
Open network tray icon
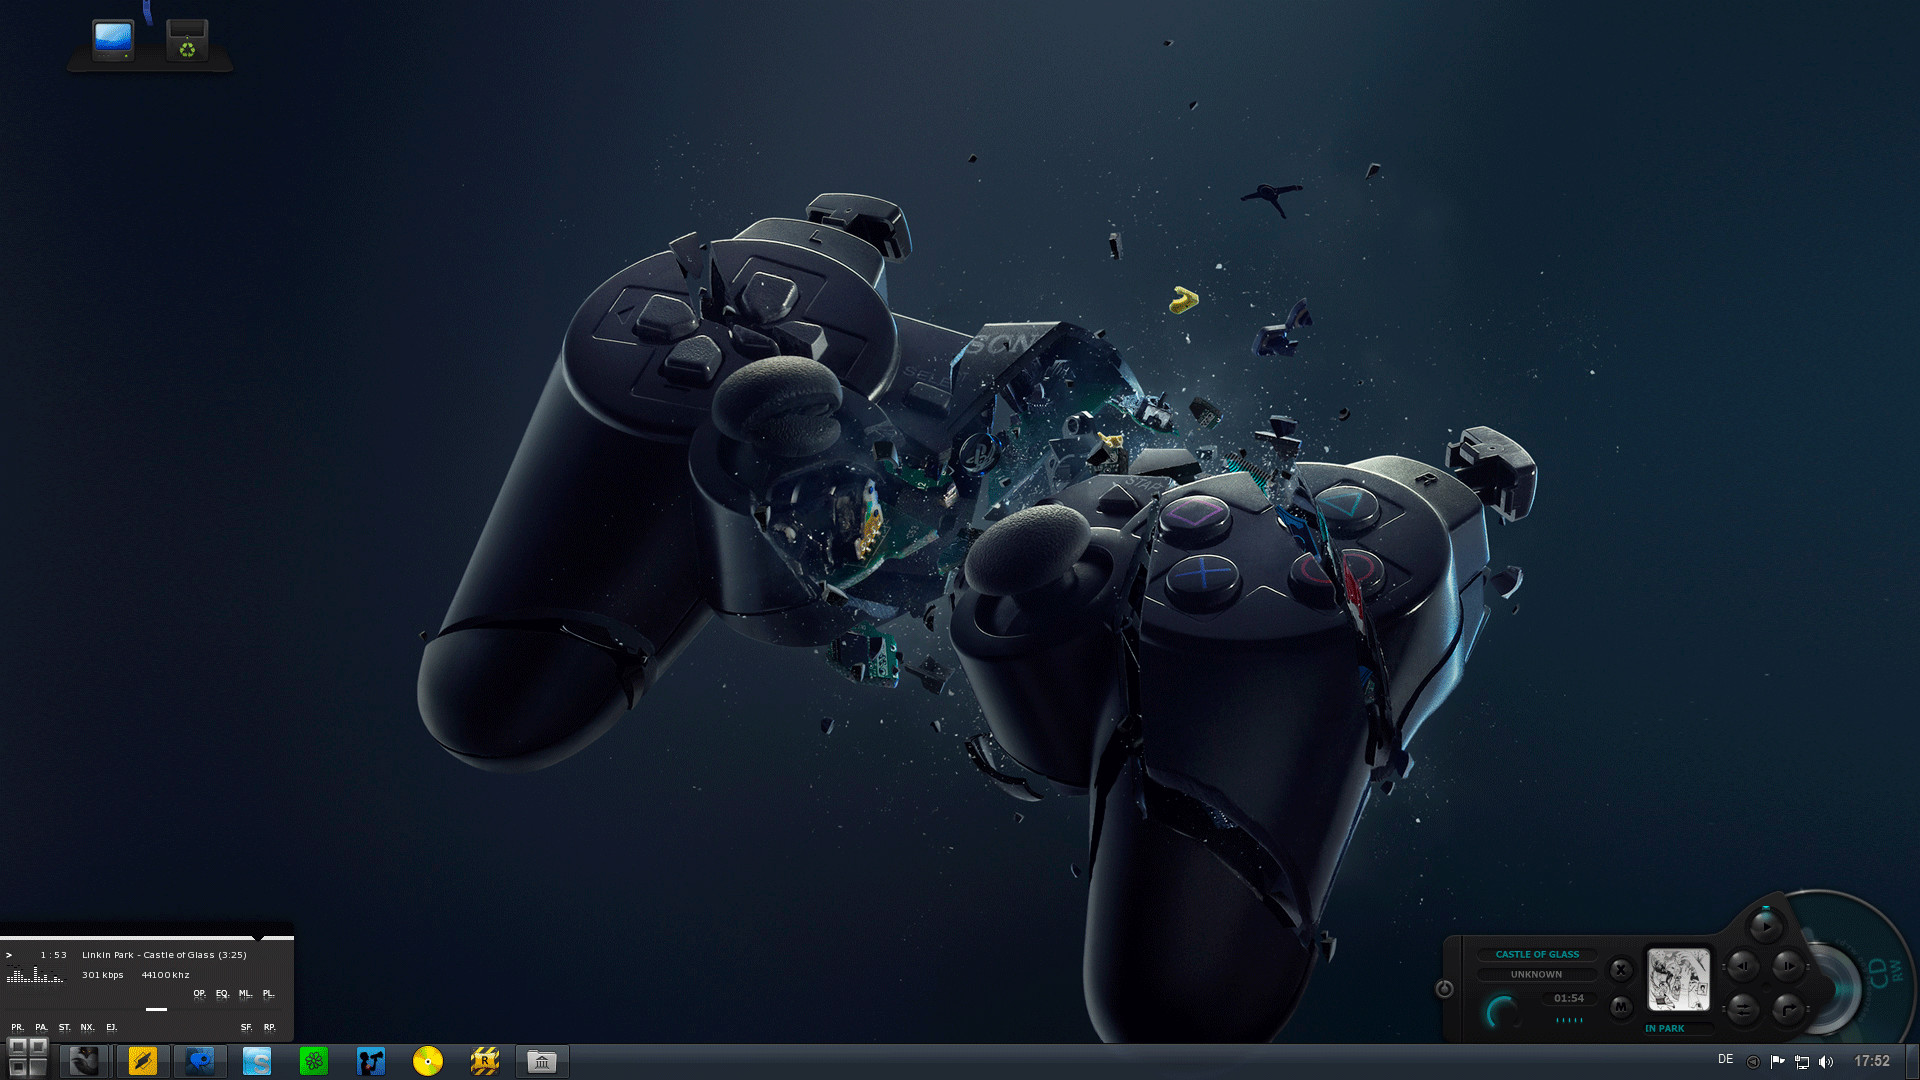[1802, 1062]
